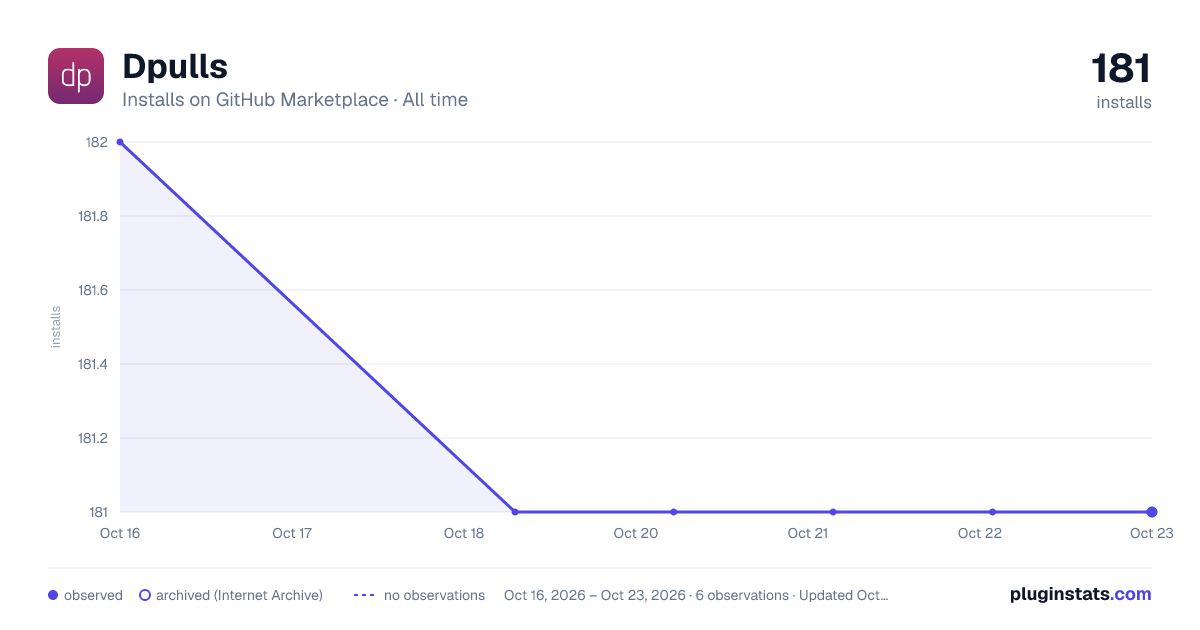
Task: Select the data point near Oct 21
Action: point(833,512)
